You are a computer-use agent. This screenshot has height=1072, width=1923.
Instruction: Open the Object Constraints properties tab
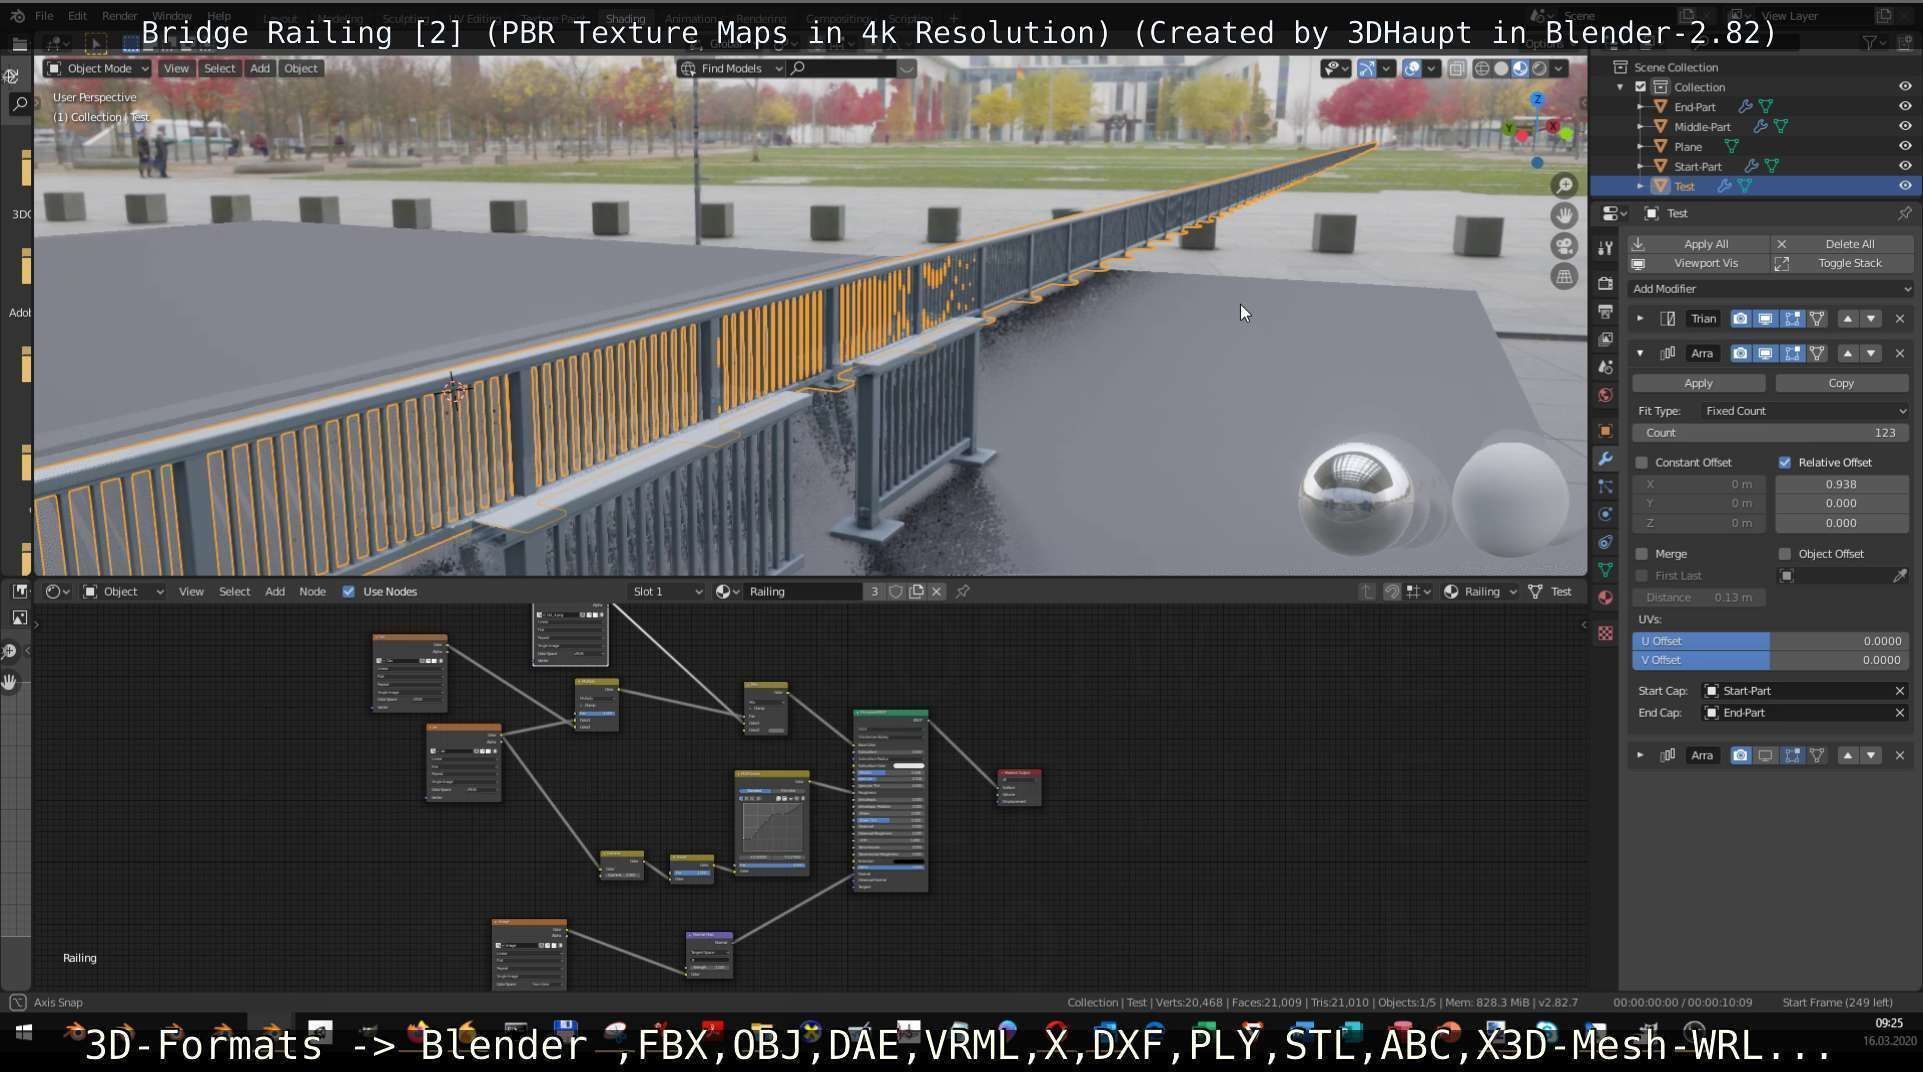click(x=1605, y=542)
